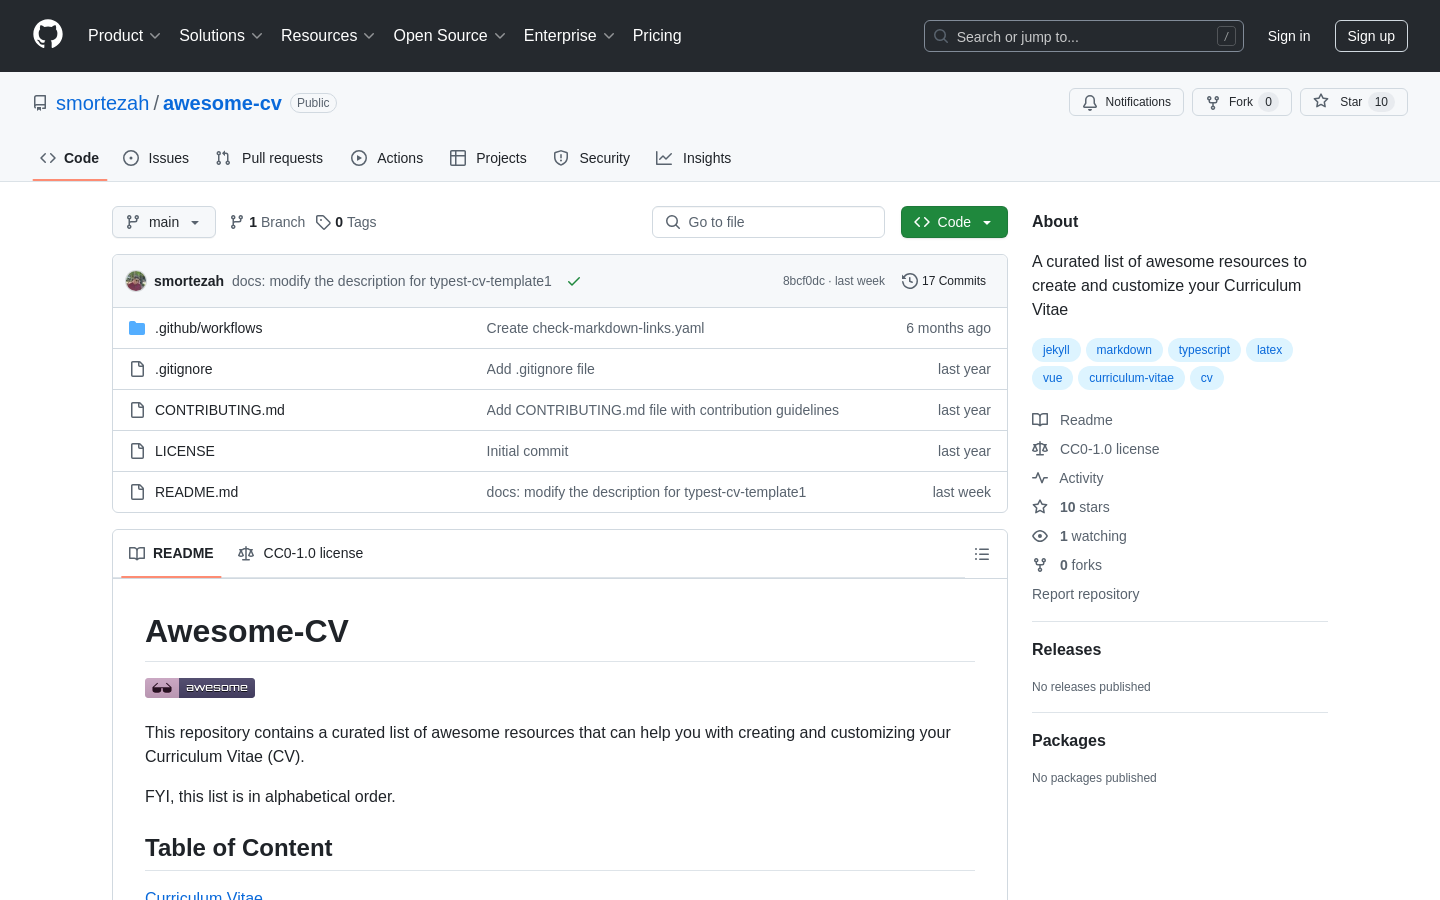1440x900 pixels.
Task: Click the book icon next to Readme
Action: [x=1040, y=420]
